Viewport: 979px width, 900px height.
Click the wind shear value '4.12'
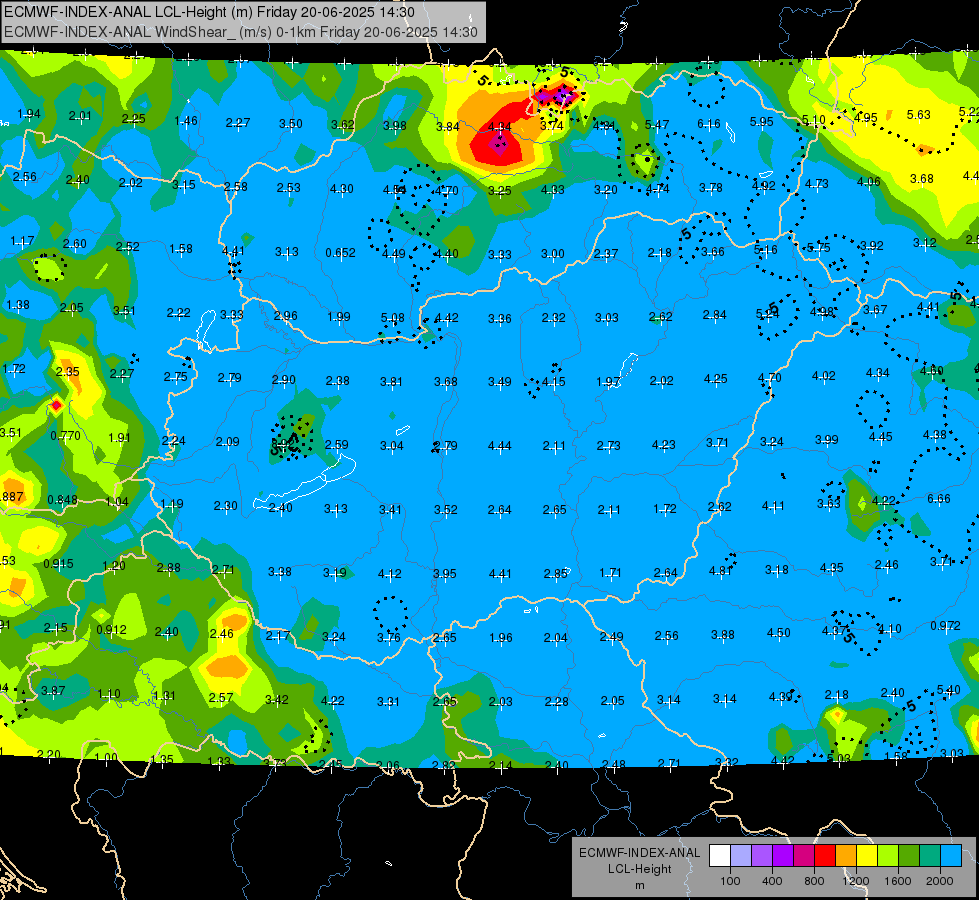click(390, 573)
